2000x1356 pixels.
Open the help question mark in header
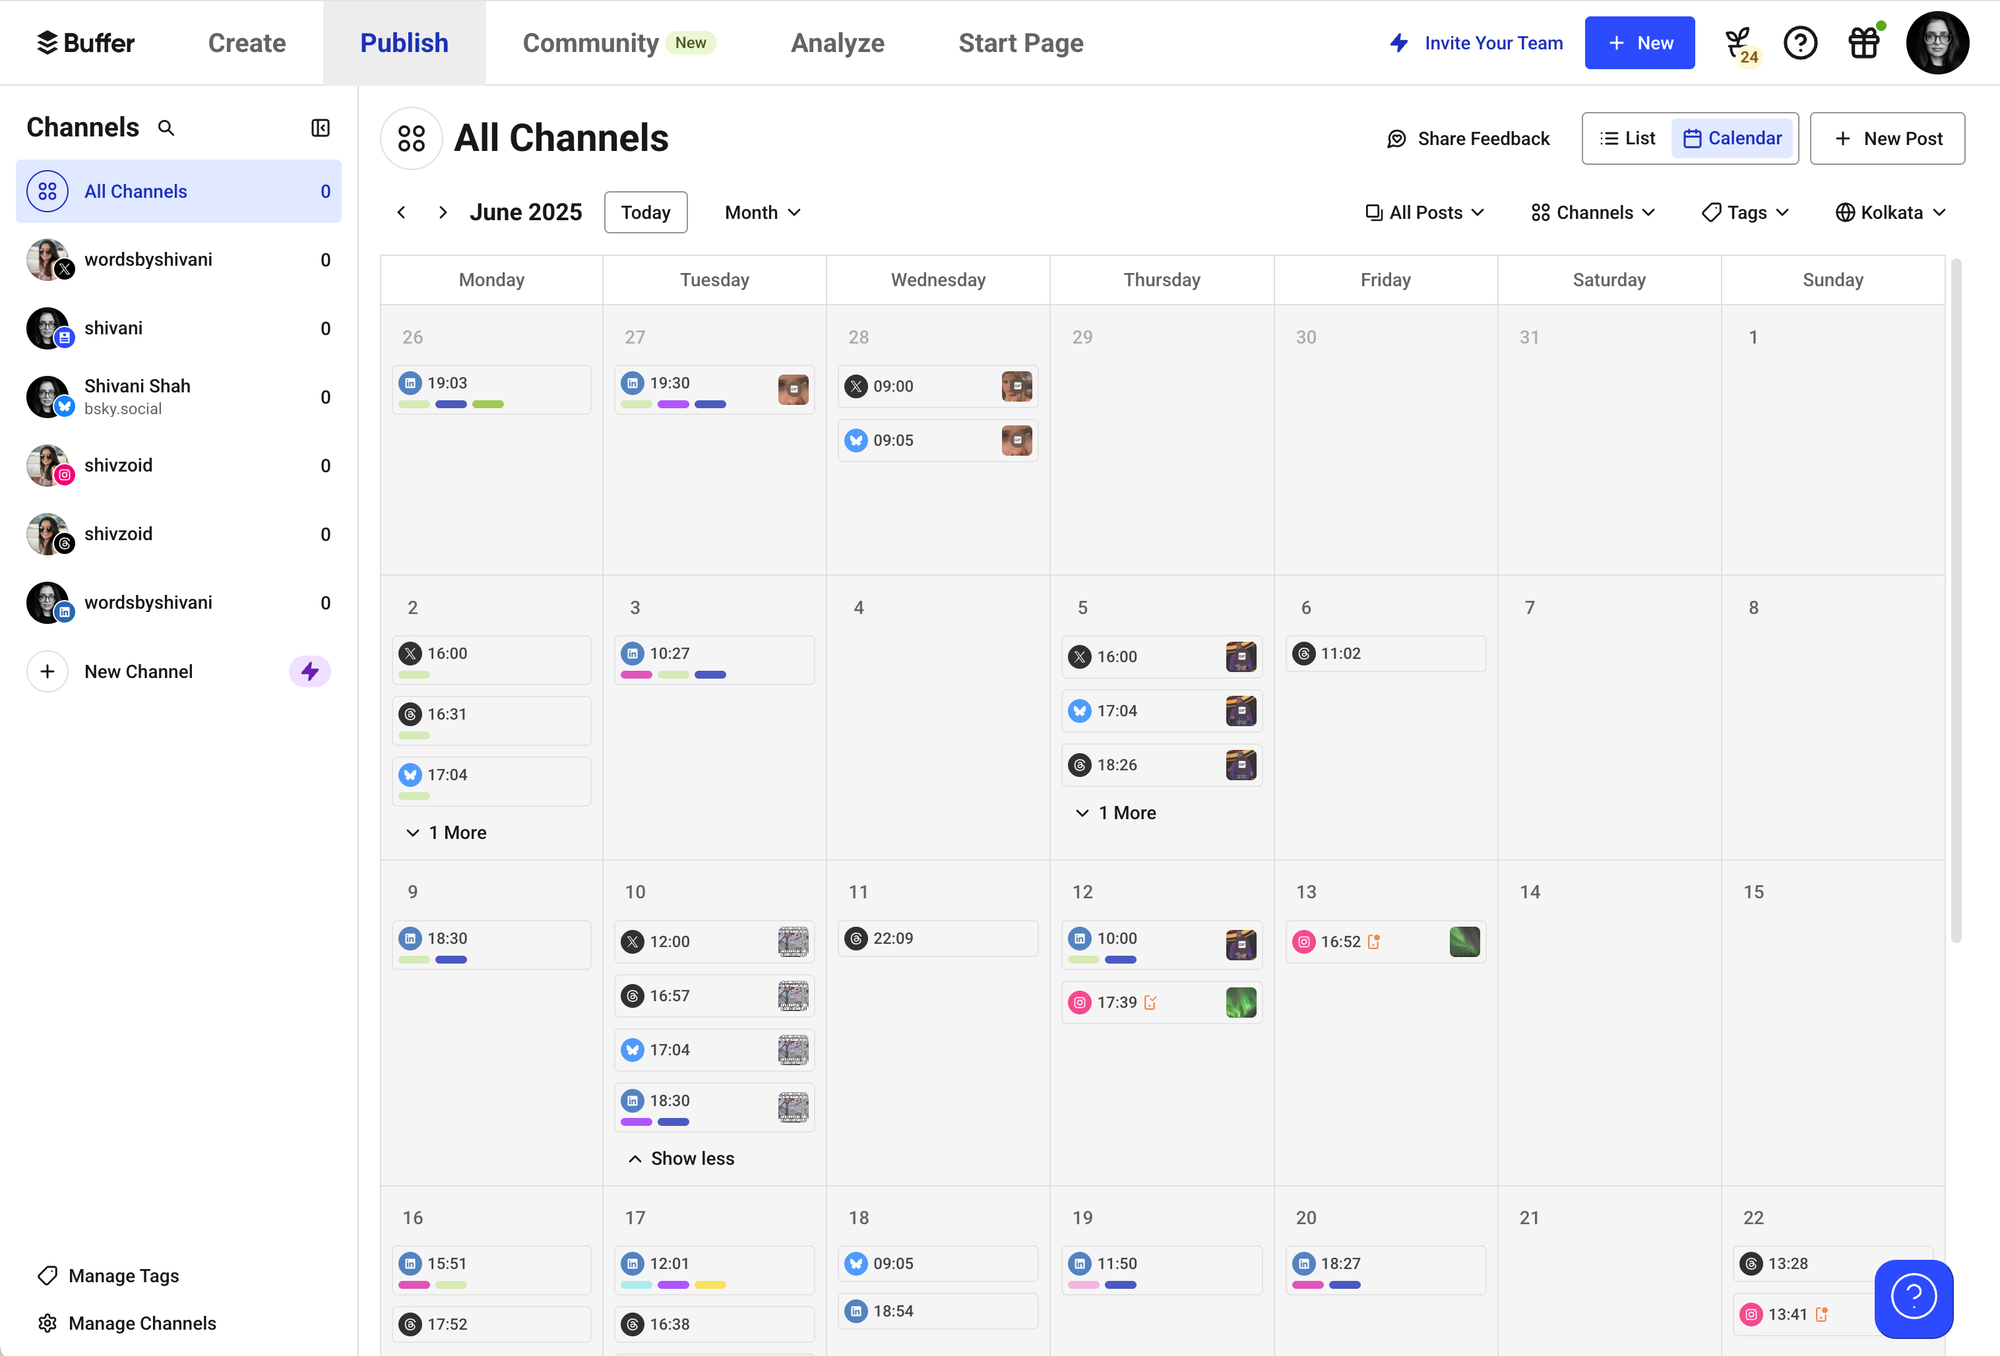[1800, 43]
